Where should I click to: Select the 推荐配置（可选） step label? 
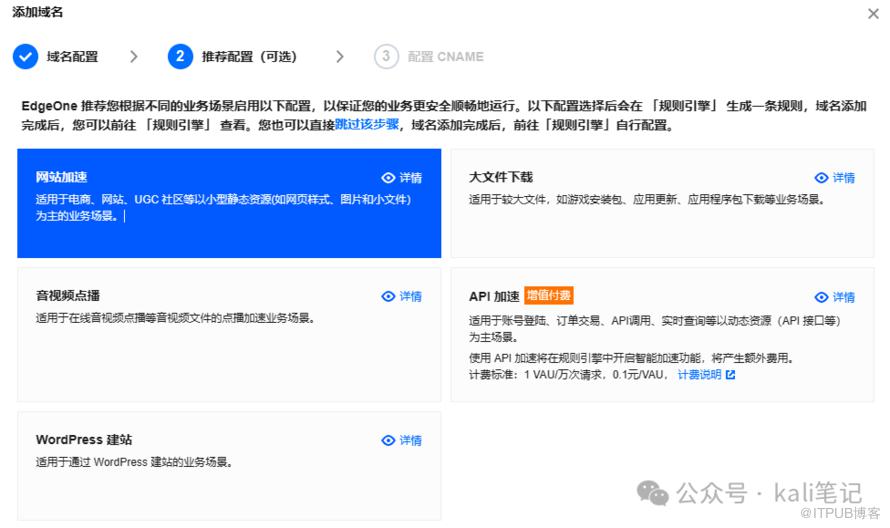(x=249, y=57)
